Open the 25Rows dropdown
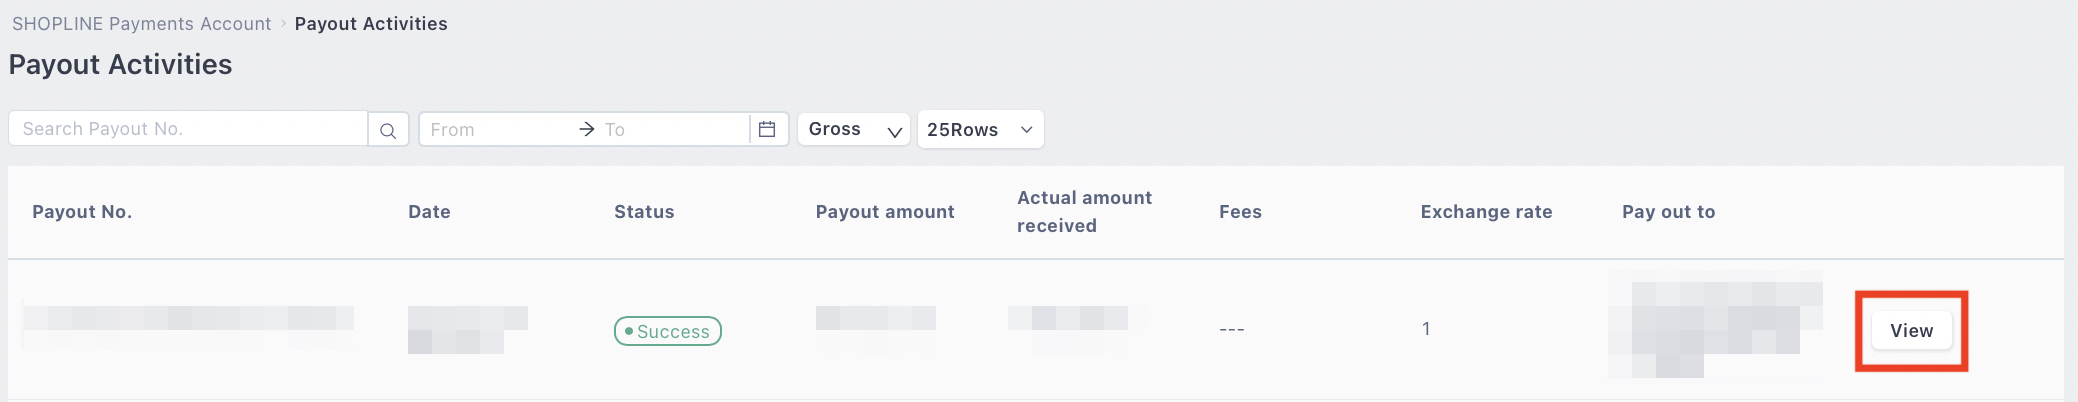Image resolution: width=2078 pixels, height=402 pixels. [x=980, y=129]
